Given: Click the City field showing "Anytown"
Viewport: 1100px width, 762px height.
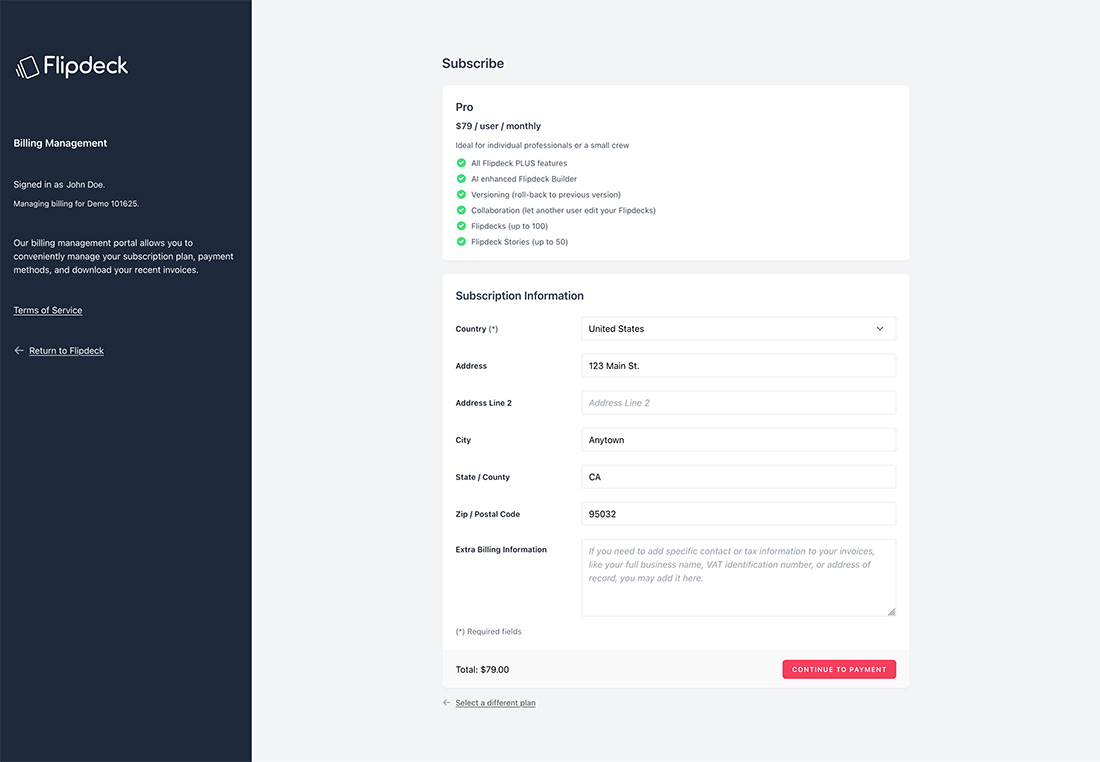Looking at the screenshot, I should point(738,439).
